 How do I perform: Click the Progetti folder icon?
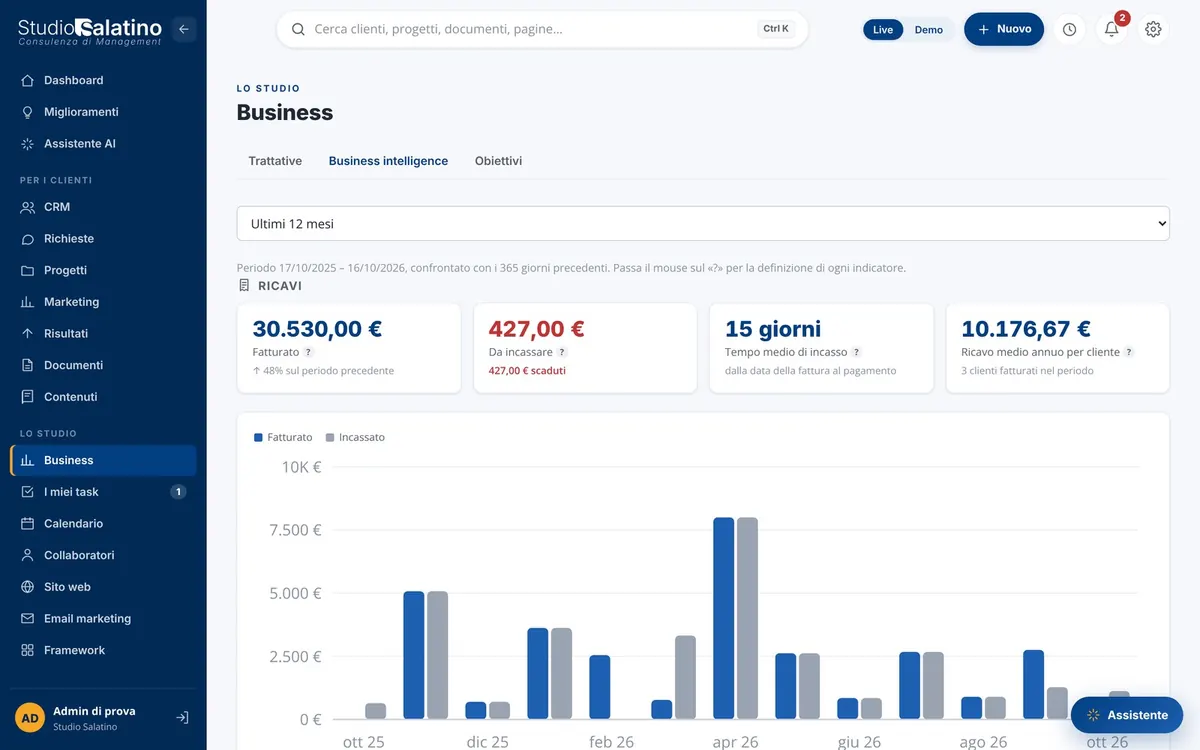27,271
